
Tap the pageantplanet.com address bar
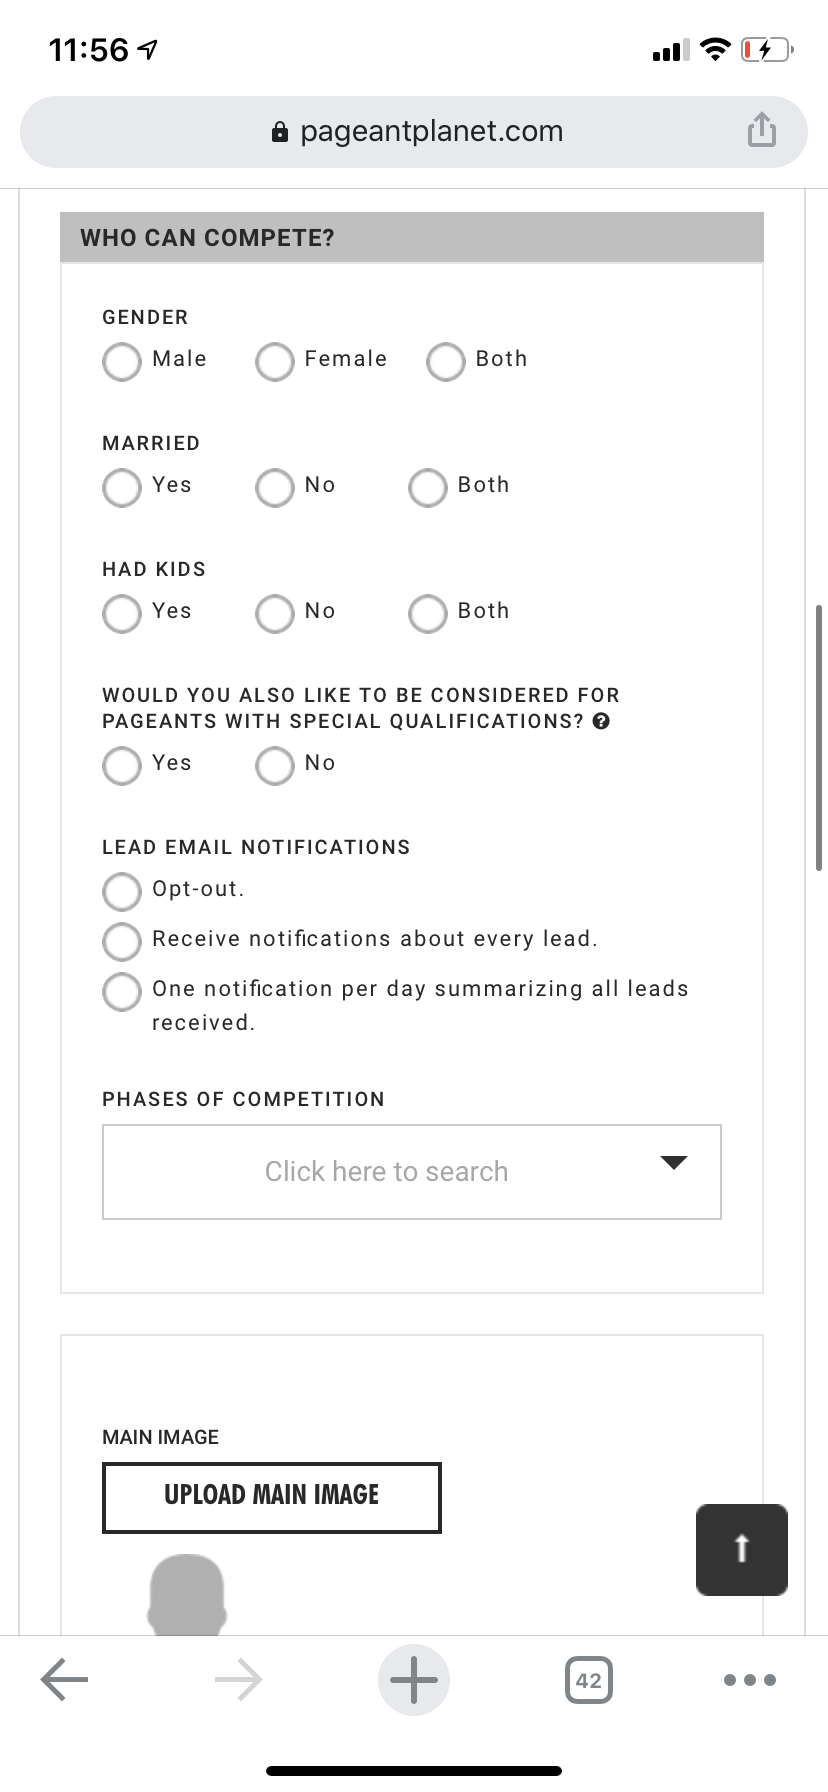pos(414,132)
